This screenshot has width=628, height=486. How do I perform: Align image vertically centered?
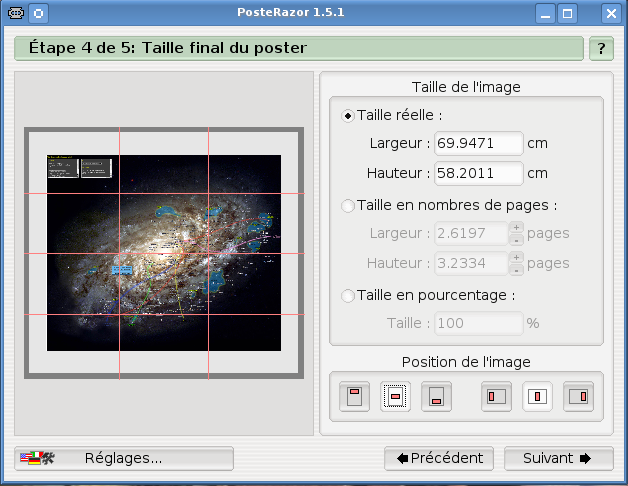coord(395,396)
